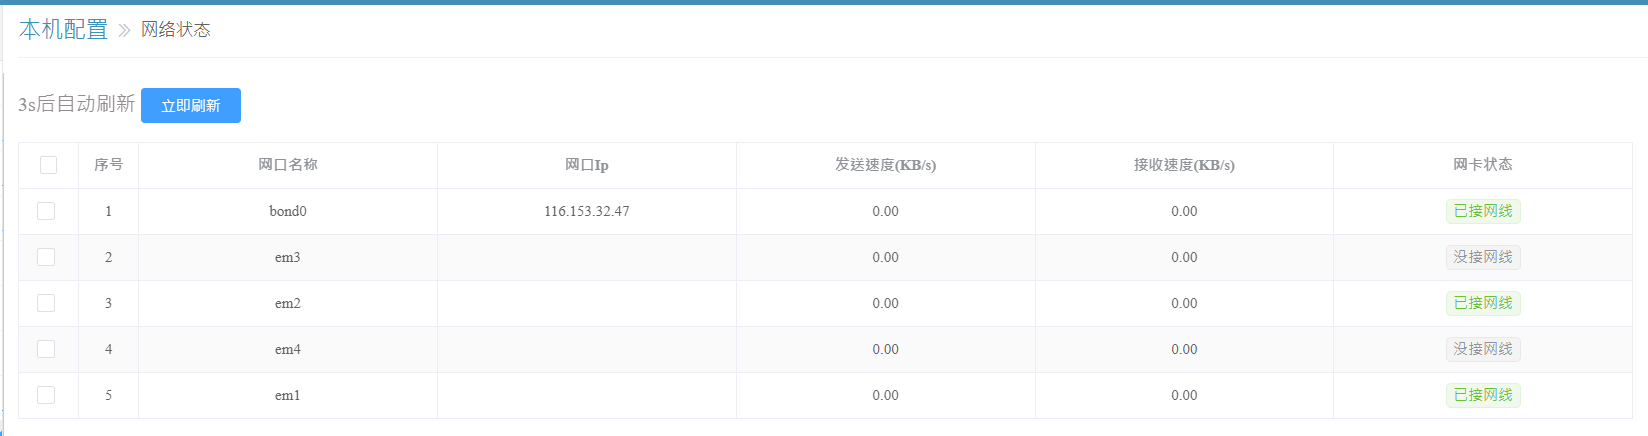This screenshot has height=436, width=1648.
Task: Enable the checkbox for the em4 row
Action: click(46, 349)
